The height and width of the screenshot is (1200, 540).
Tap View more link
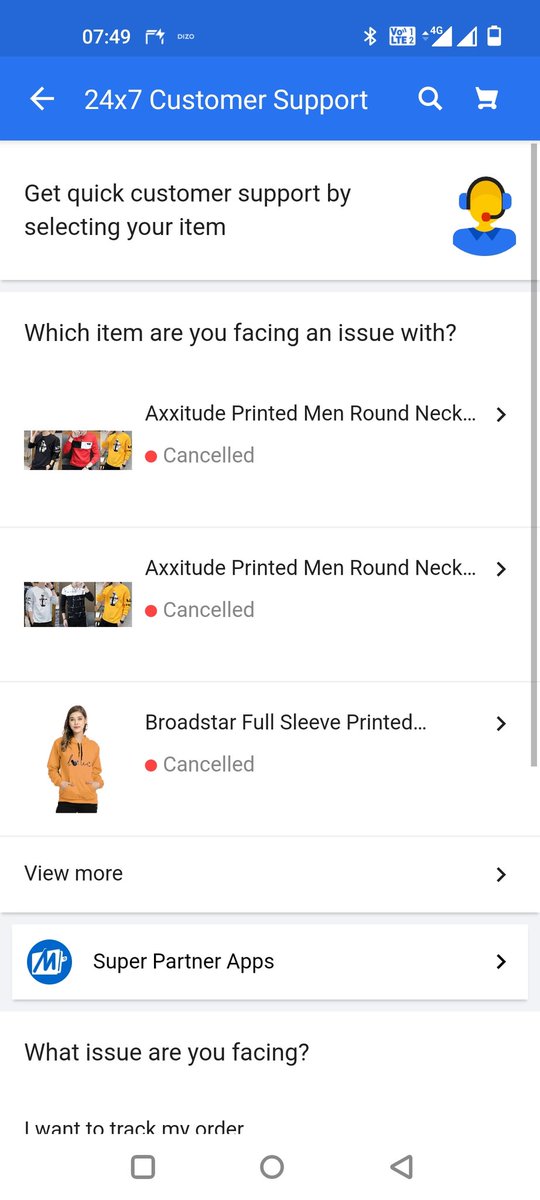[x=73, y=874]
